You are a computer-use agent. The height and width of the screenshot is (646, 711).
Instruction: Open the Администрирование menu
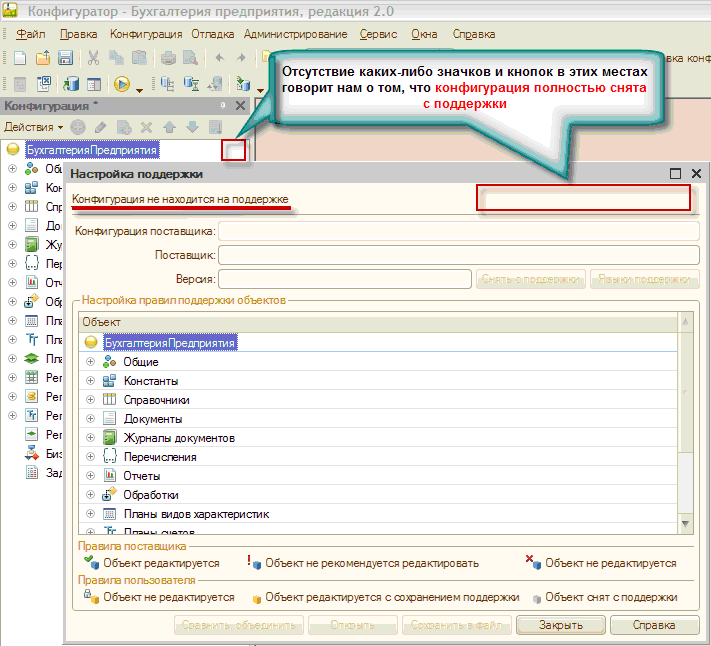[x=295, y=34]
